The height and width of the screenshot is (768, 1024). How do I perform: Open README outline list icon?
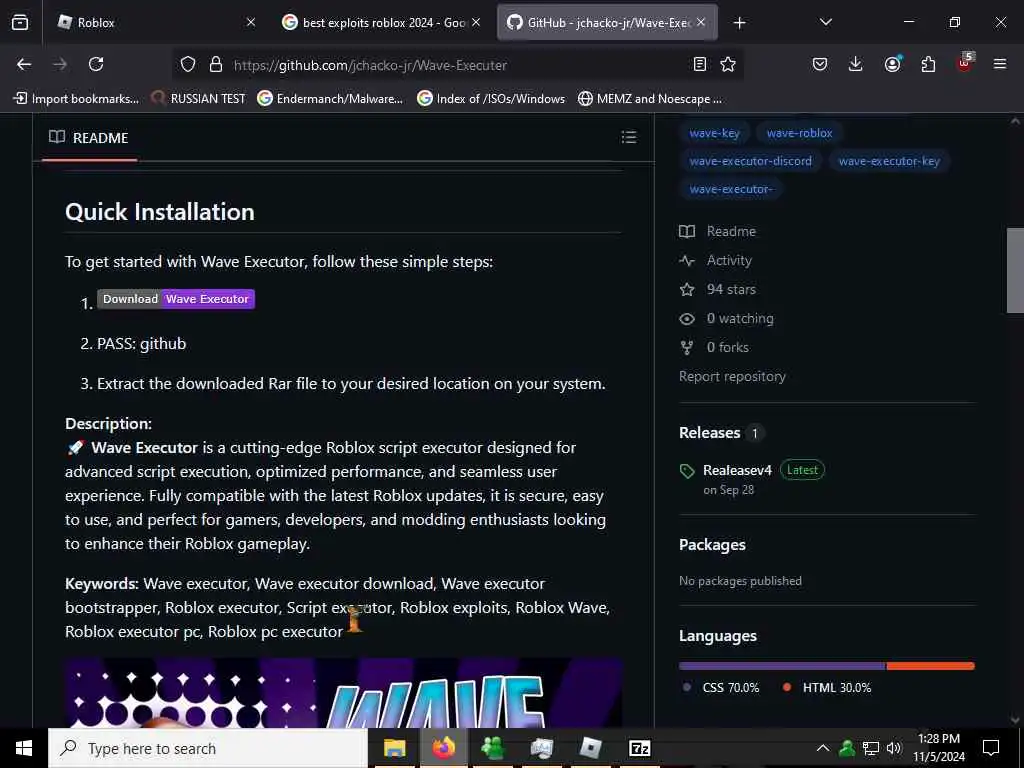click(628, 137)
